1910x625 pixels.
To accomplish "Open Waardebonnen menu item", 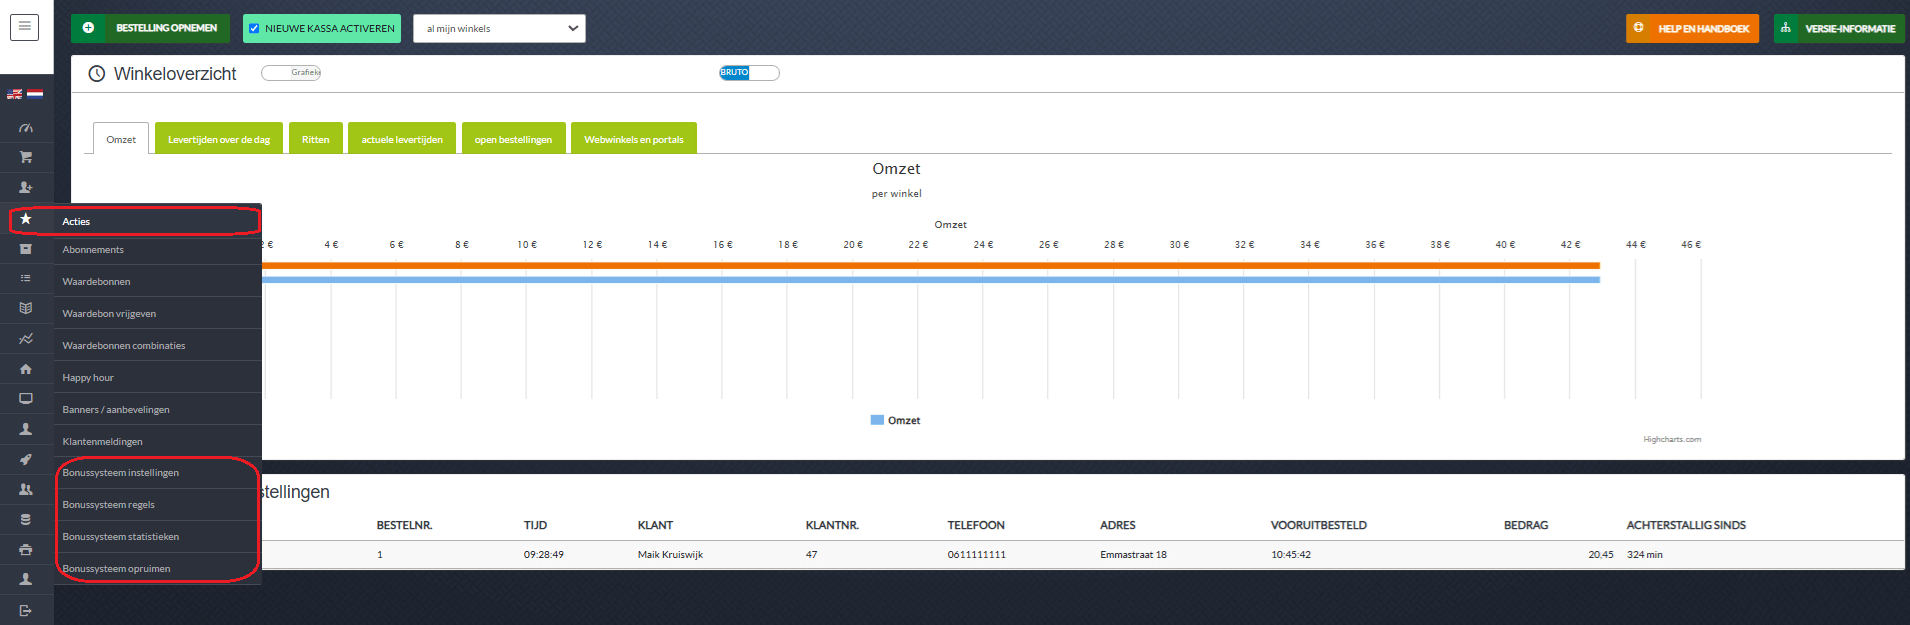I will 158,282.
